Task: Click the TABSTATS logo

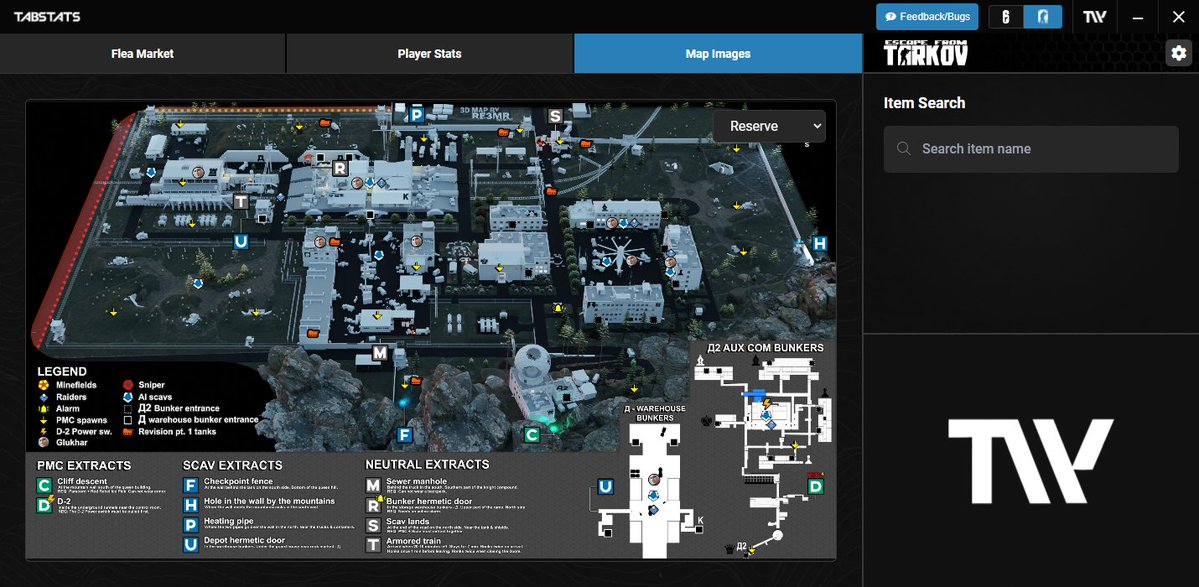Action: pyautogui.click(x=47, y=17)
